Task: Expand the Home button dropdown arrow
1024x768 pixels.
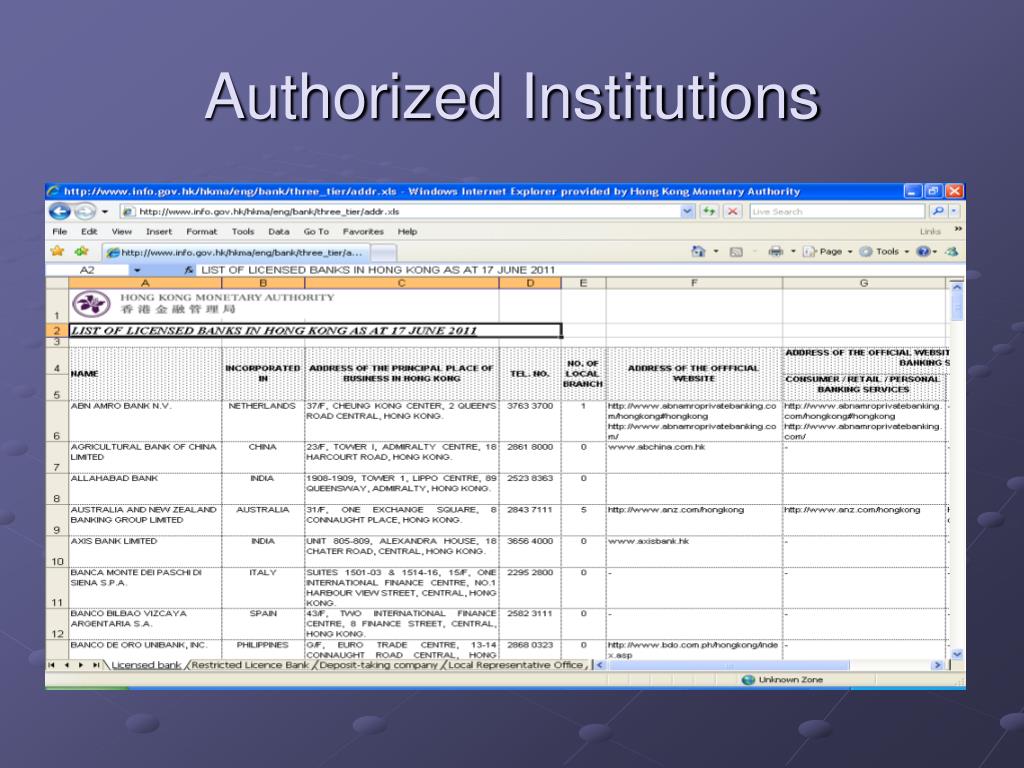Action: (716, 251)
